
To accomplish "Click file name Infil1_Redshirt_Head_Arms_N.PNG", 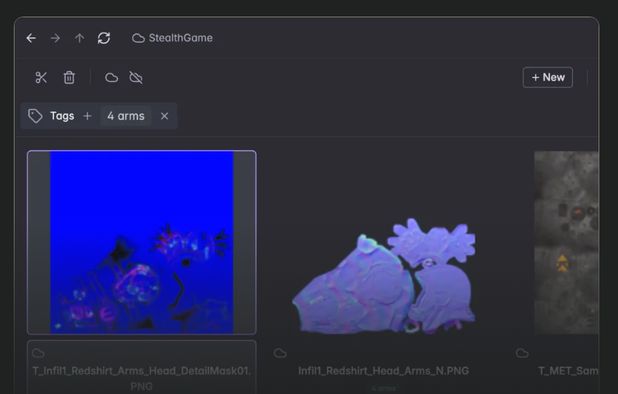I will [383, 371].
